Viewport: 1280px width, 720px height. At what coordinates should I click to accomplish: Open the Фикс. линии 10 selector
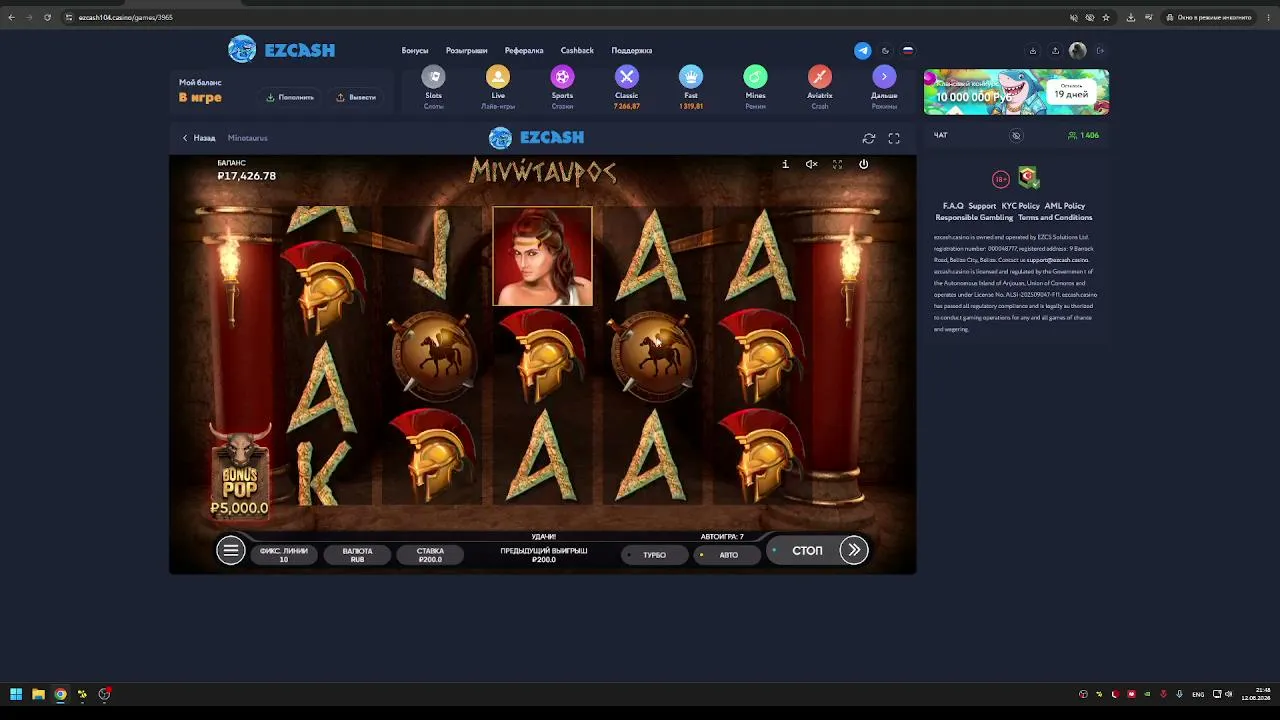284,555
